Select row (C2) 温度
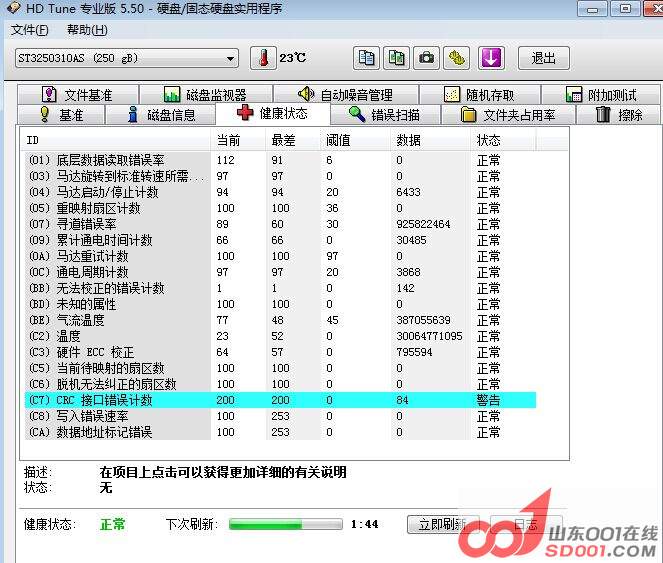The height and width of the screenshot is (563, 663). [x=280, y=336]
